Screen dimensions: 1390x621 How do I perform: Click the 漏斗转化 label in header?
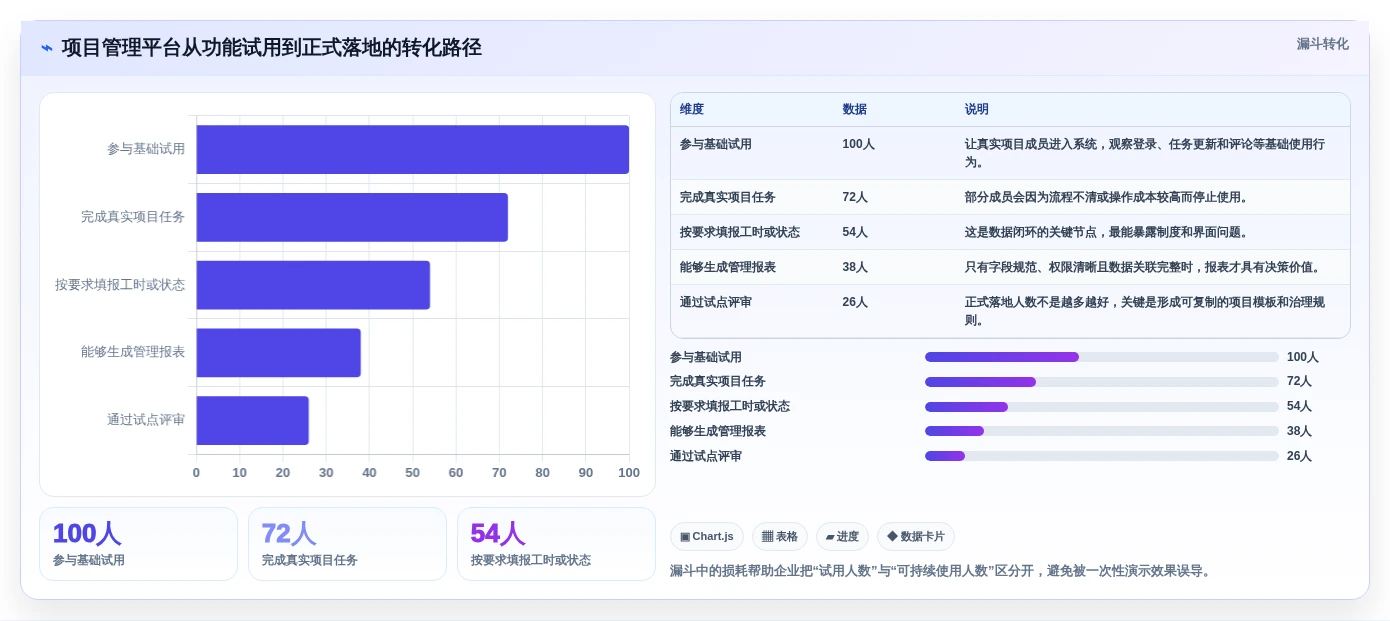click(x=1322, y=44)
